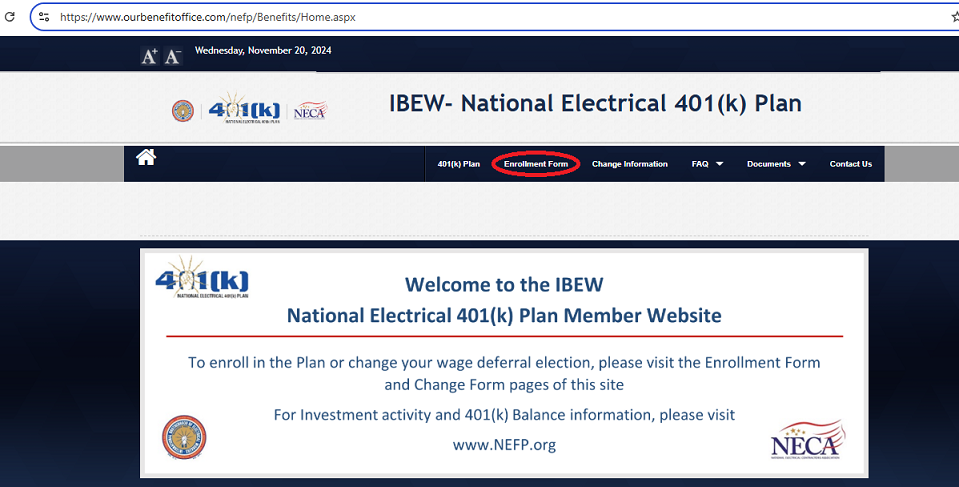
Task: Go to the Change Information page
Action: (629, 164)
